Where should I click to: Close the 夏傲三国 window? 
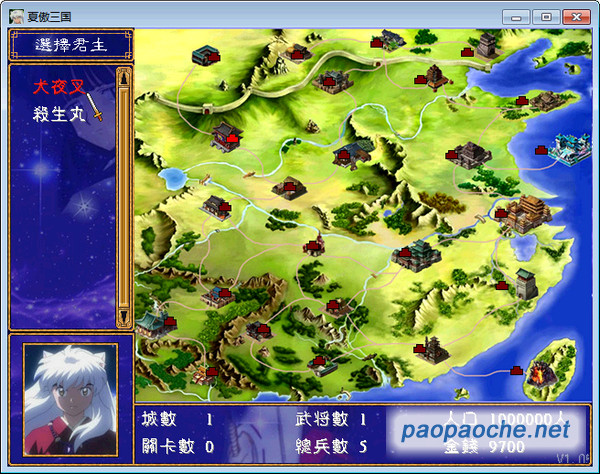[576, 17]
